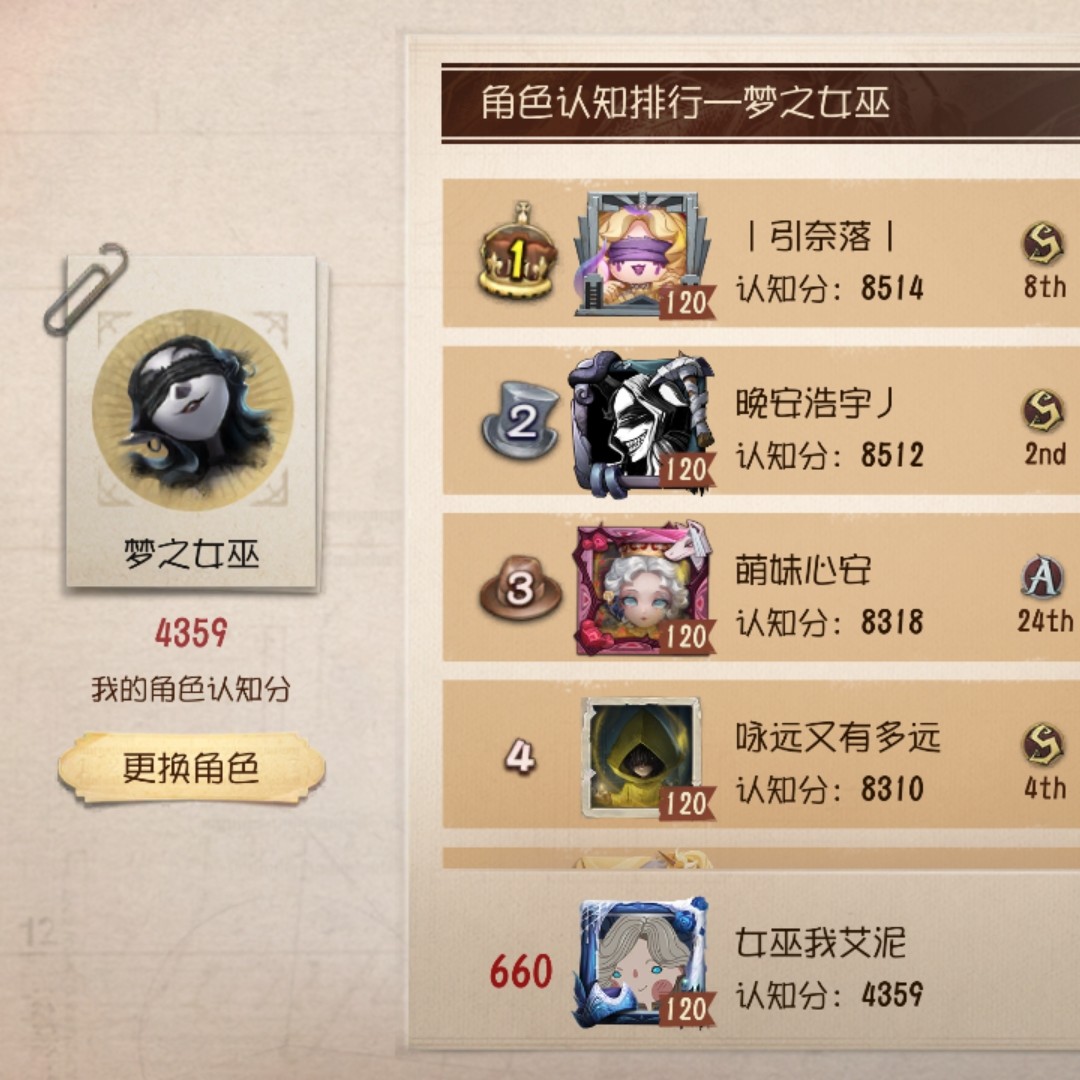Select the 梦之女巫 character portrait card
This screenshot has width=1080, height=1080.
tap(192, 422)
